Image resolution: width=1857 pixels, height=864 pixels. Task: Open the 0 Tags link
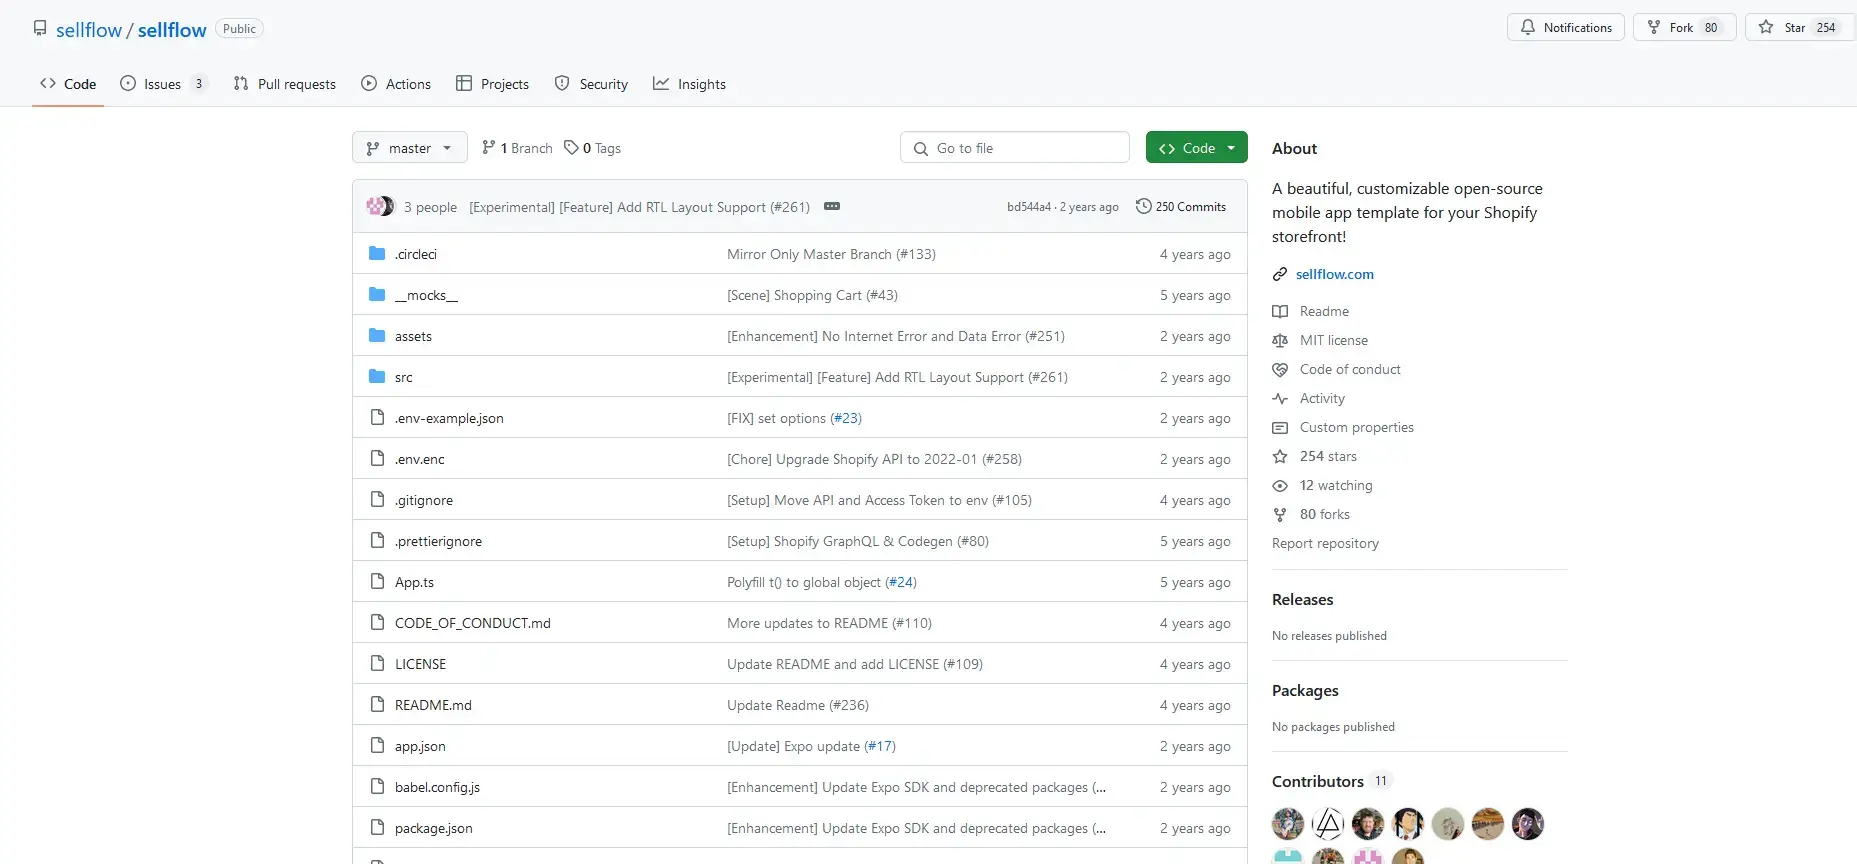click(x=592, y=148)
